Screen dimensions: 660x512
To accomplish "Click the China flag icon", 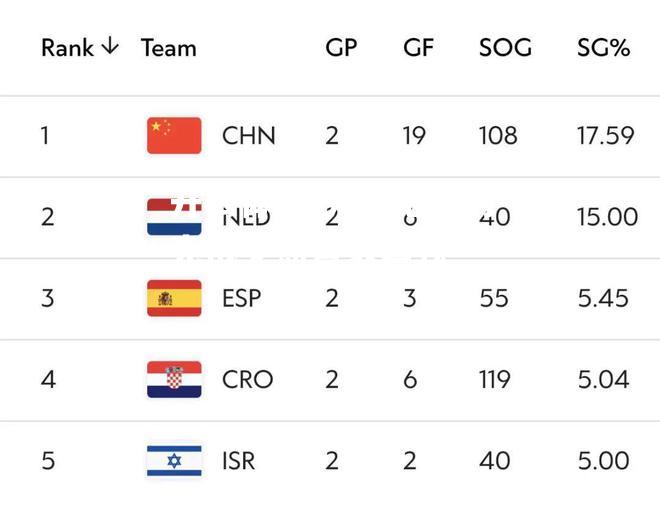I will (x=174, y=136).
